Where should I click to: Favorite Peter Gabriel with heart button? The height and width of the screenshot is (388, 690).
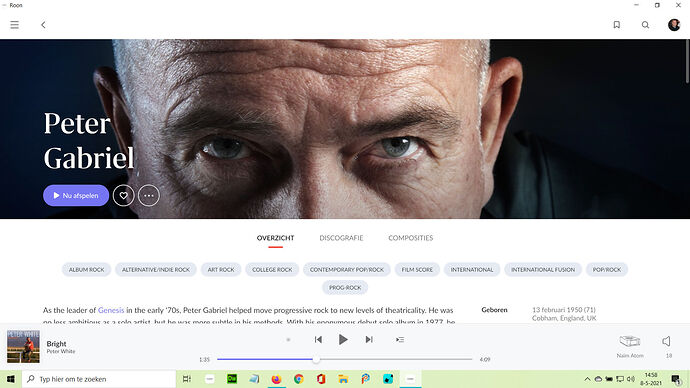[x=123, y=195]
